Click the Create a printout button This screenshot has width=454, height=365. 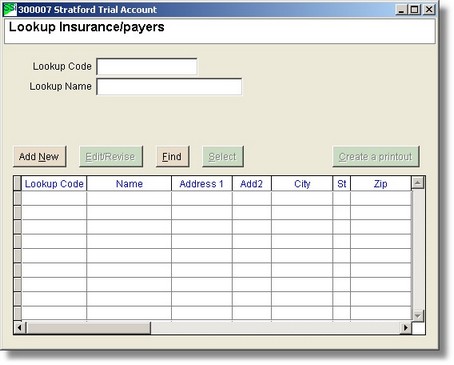(x=376, y=156)
